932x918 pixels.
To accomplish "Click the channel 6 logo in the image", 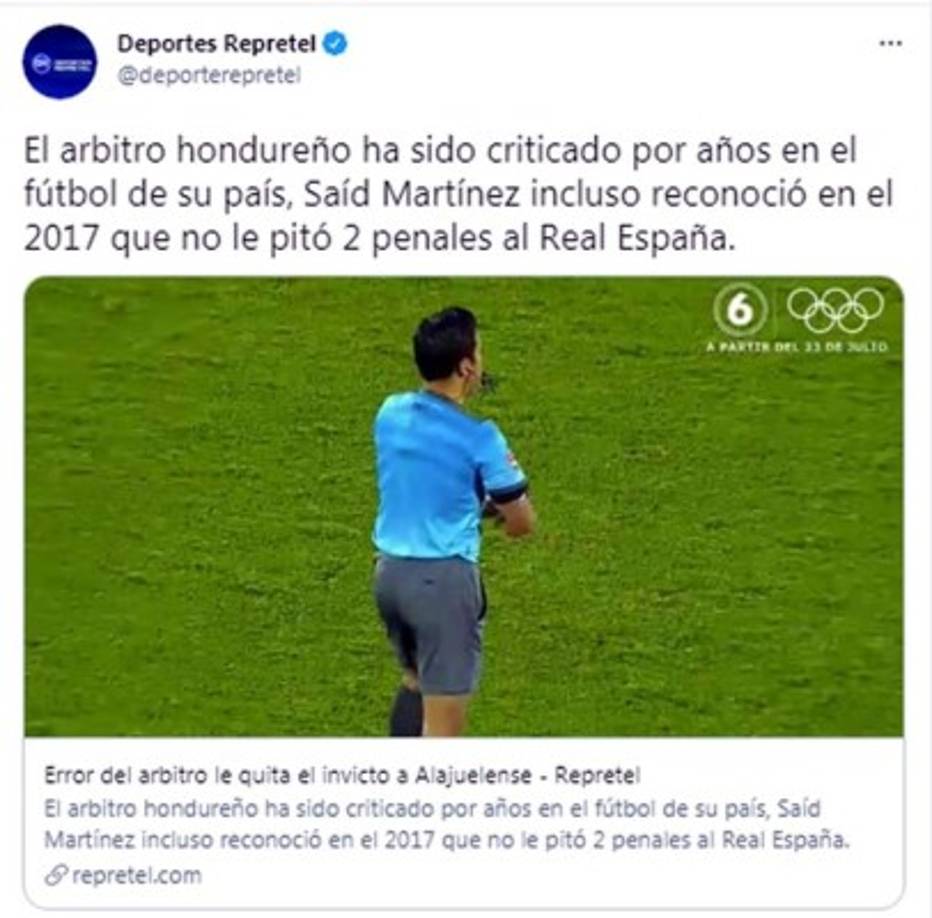I will click(740, 310).
